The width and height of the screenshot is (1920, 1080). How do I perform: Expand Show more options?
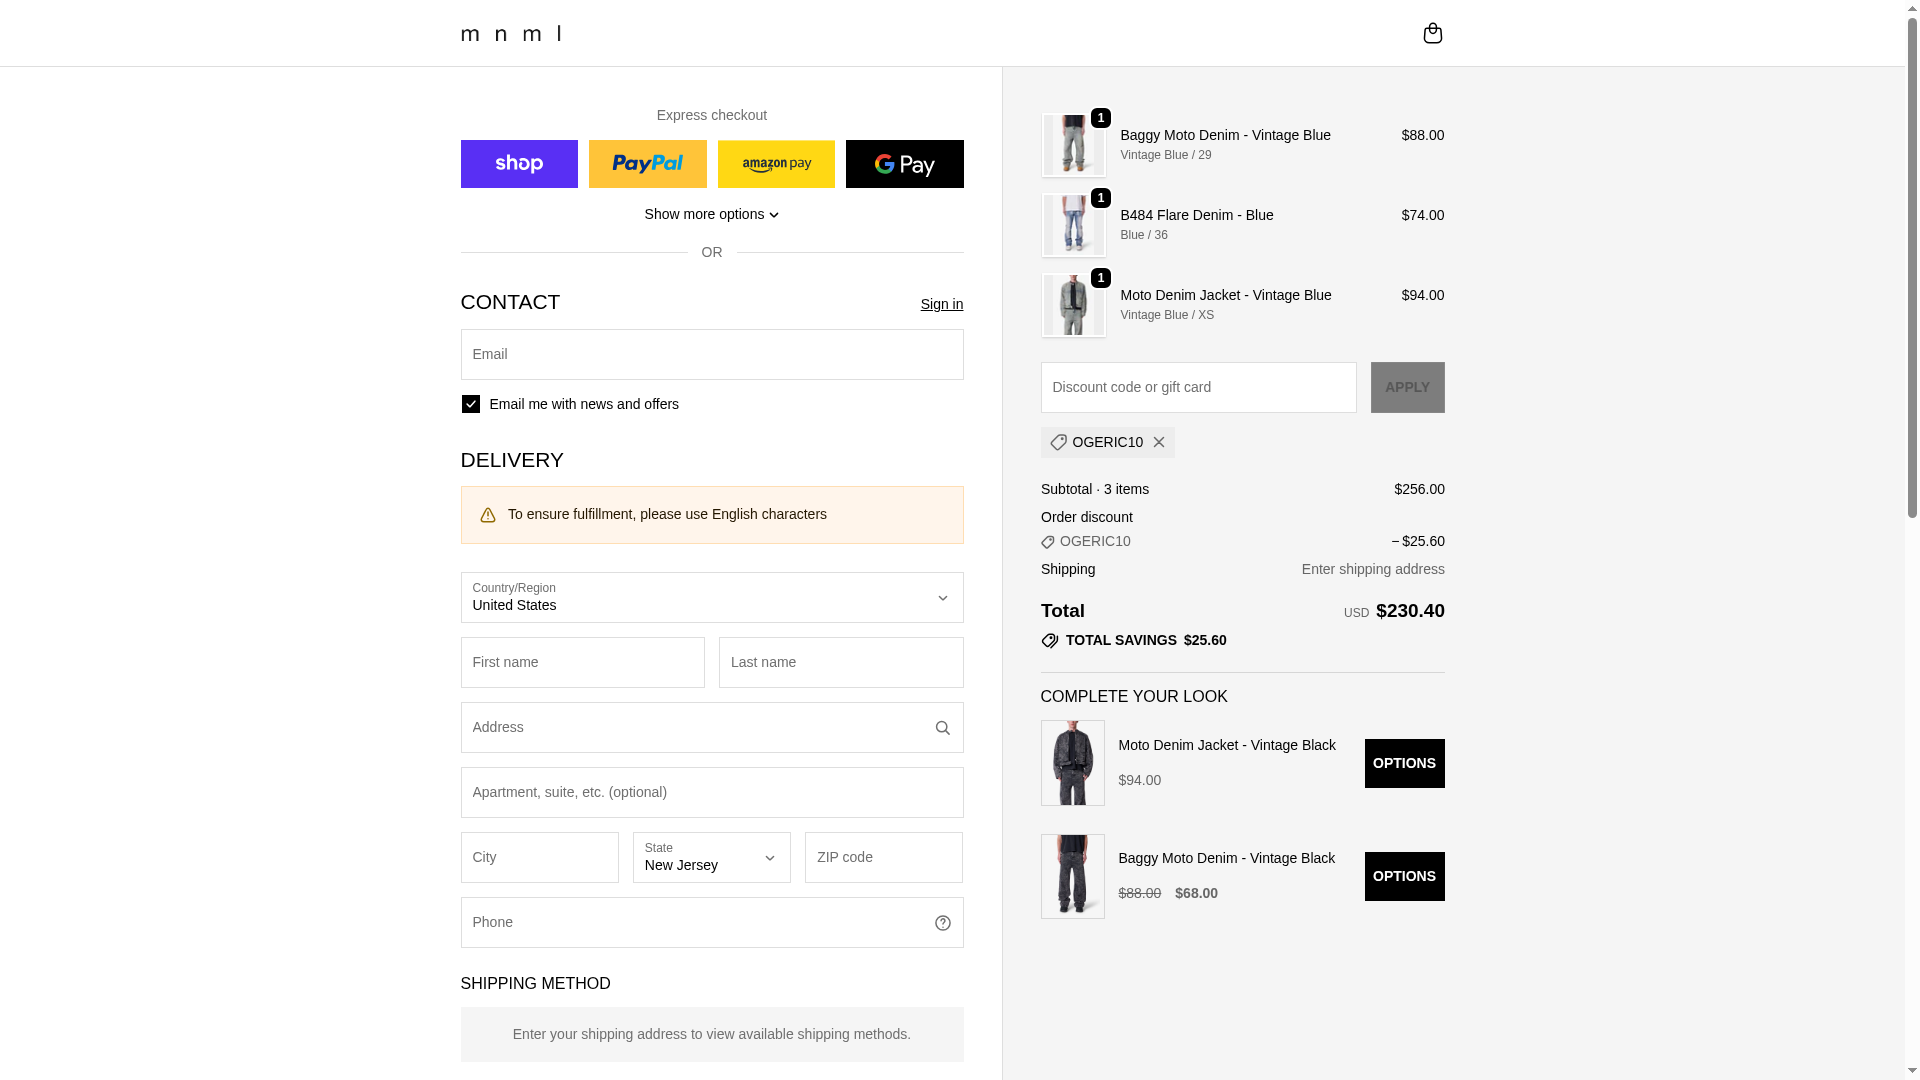711,214
